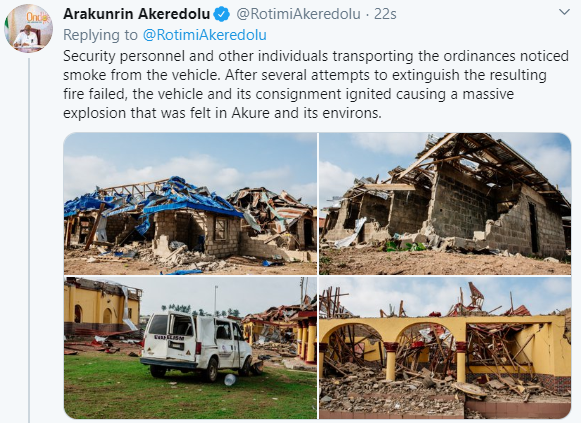View photo of collapsed block-wall building
The height and width of the screenshot is (423, 581).
(445, 204)
